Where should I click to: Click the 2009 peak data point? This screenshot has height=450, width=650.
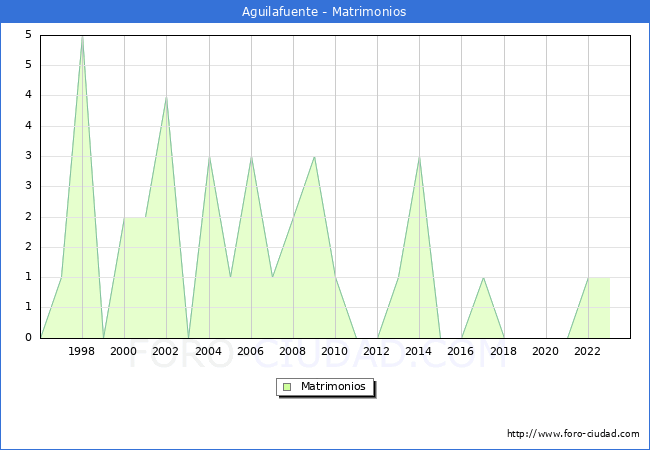315,157
